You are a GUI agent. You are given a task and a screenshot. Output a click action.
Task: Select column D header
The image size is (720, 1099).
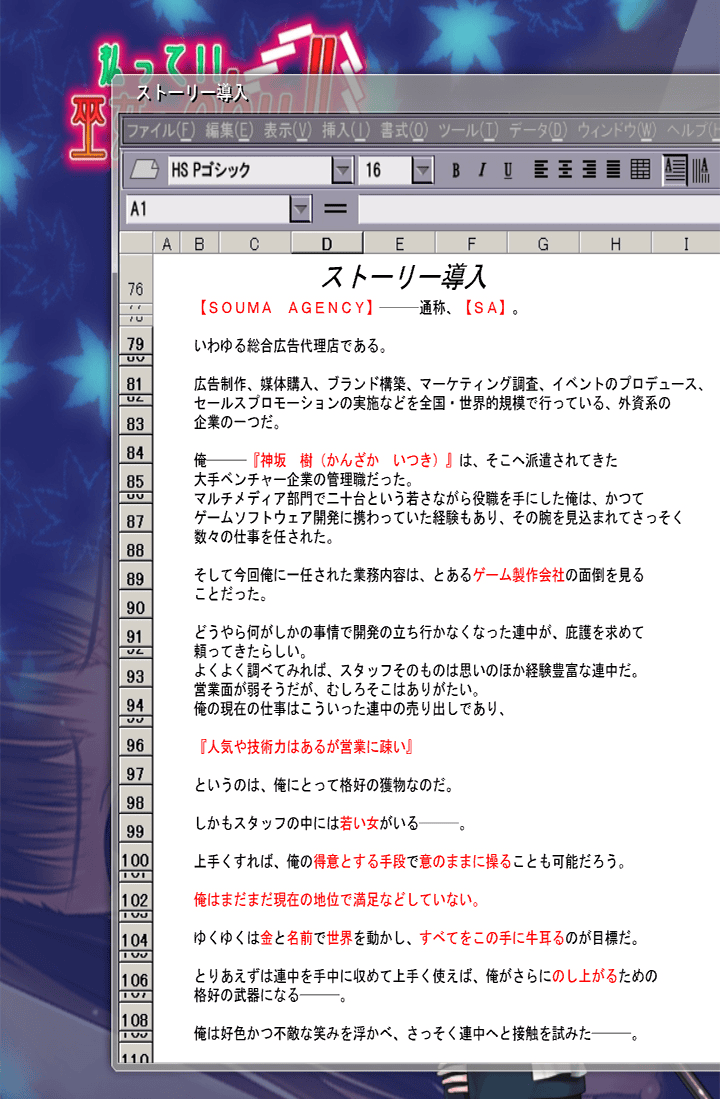(x=326, y=243)
